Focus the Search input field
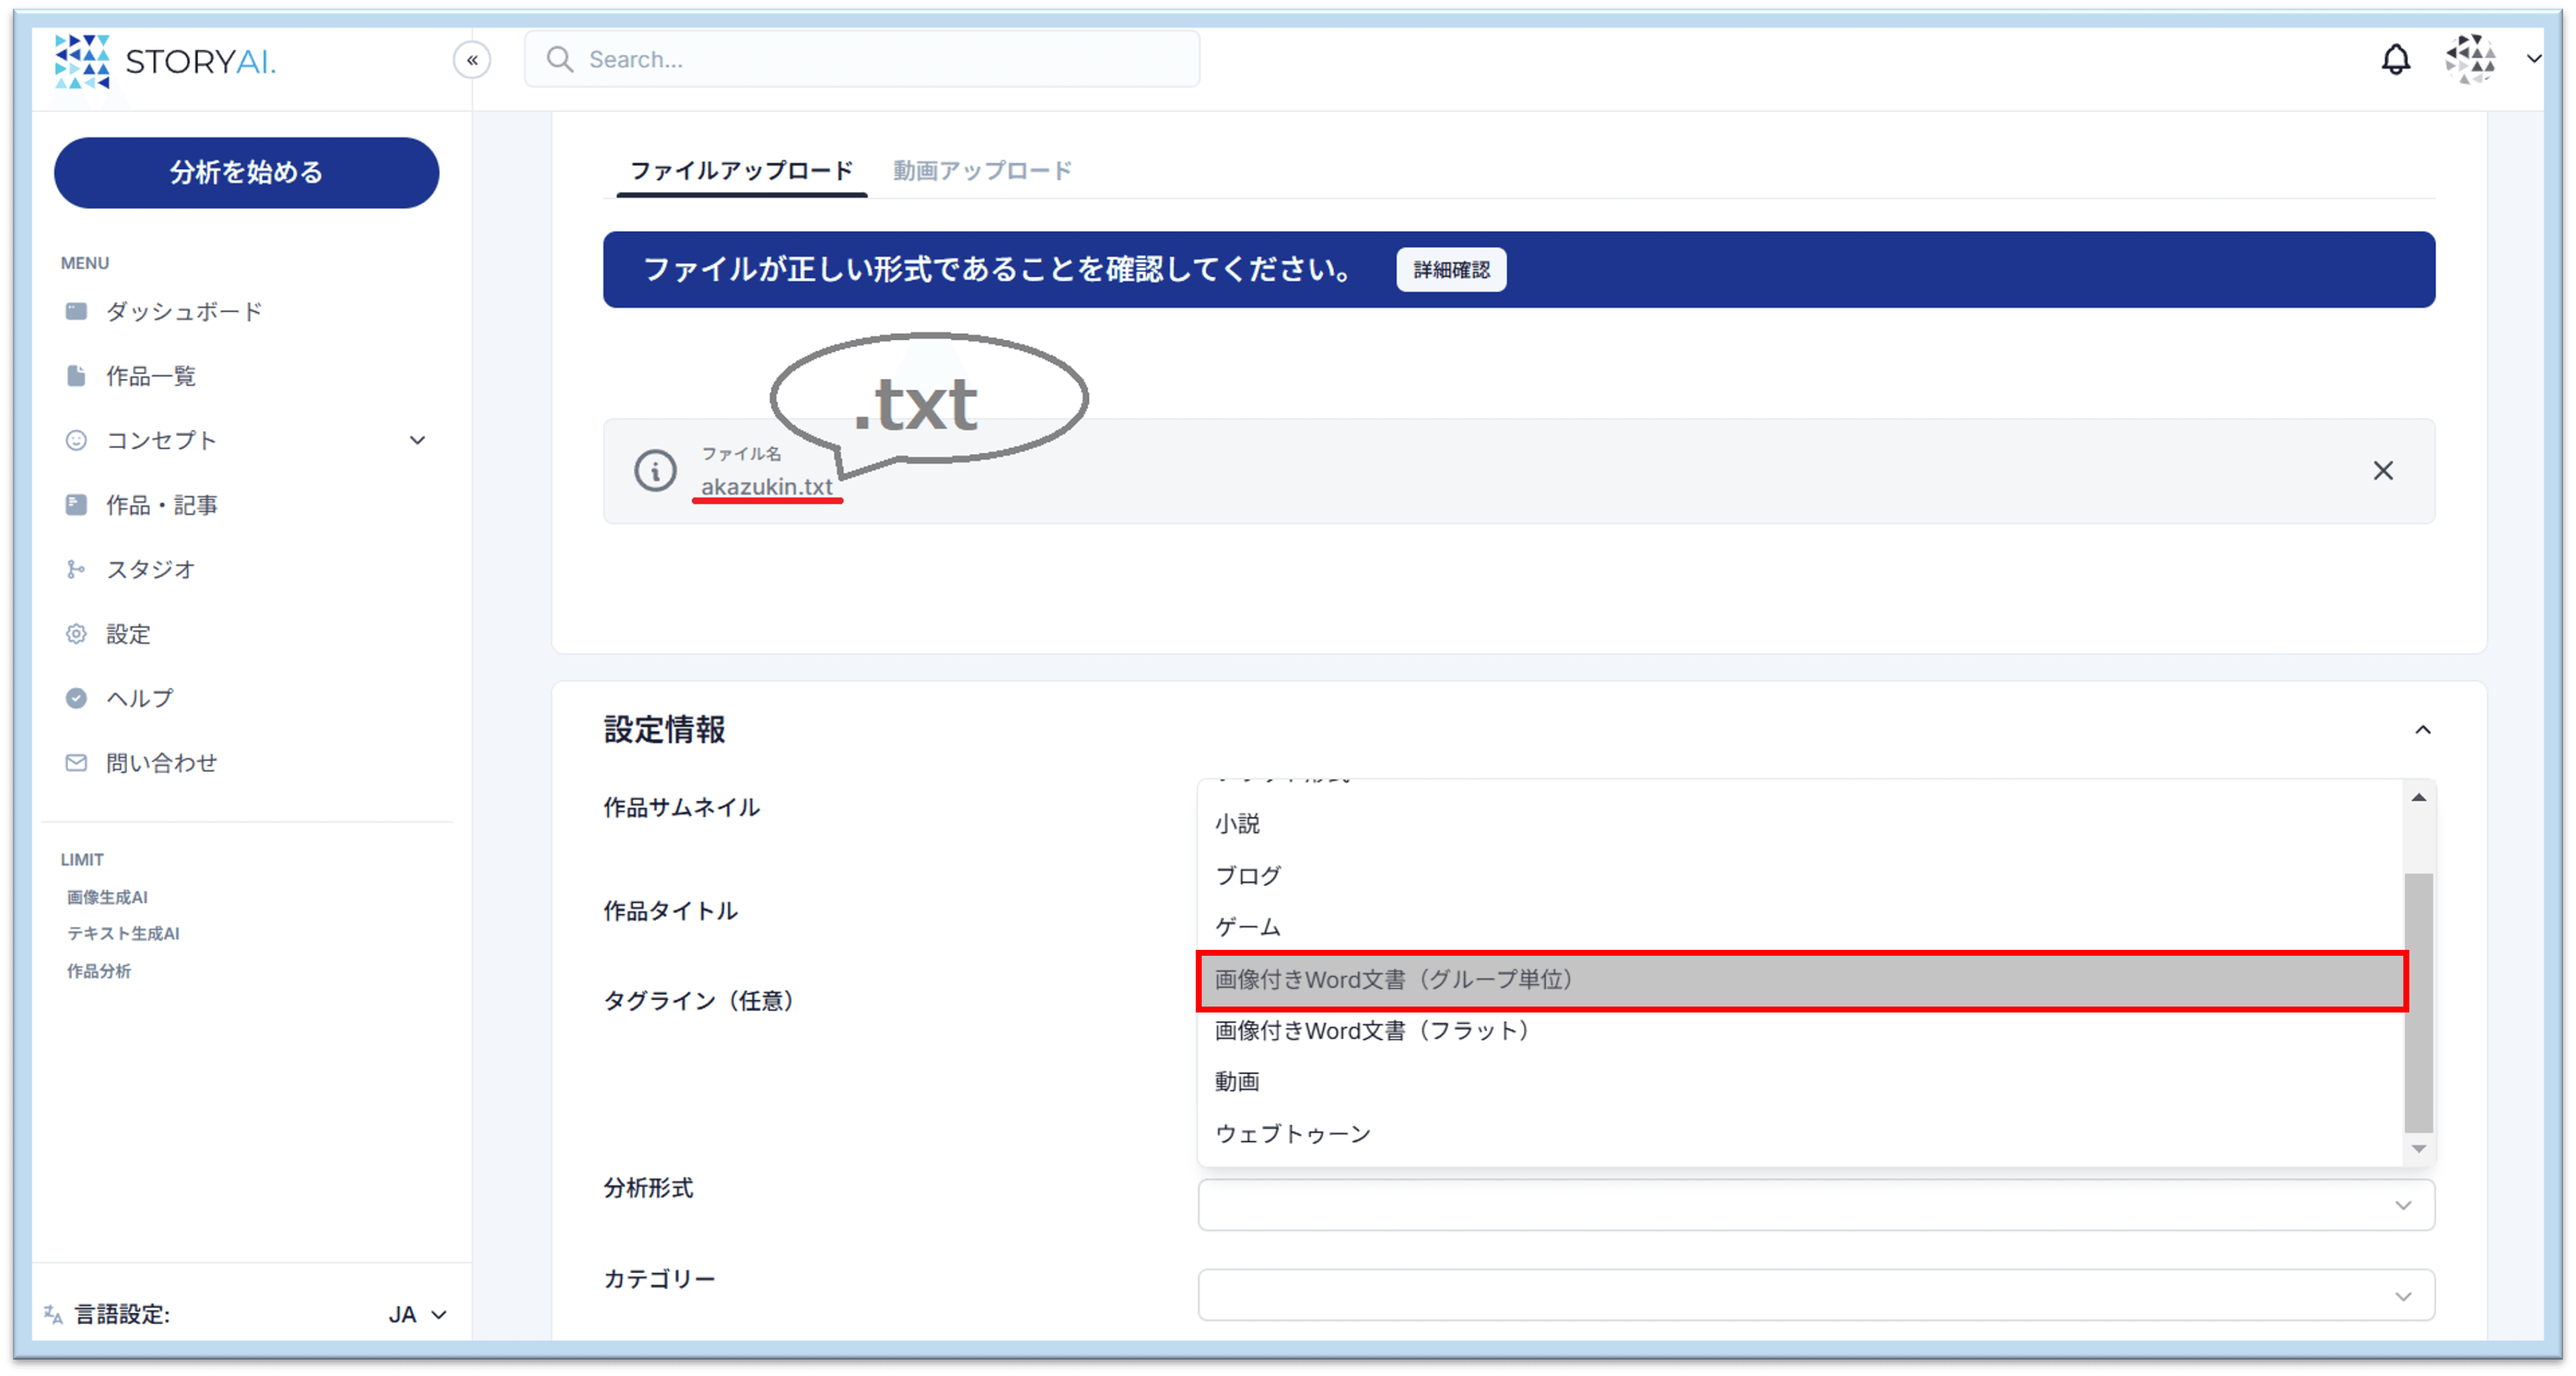This screenshot has width=2576, height=1376. coord(862,60)
